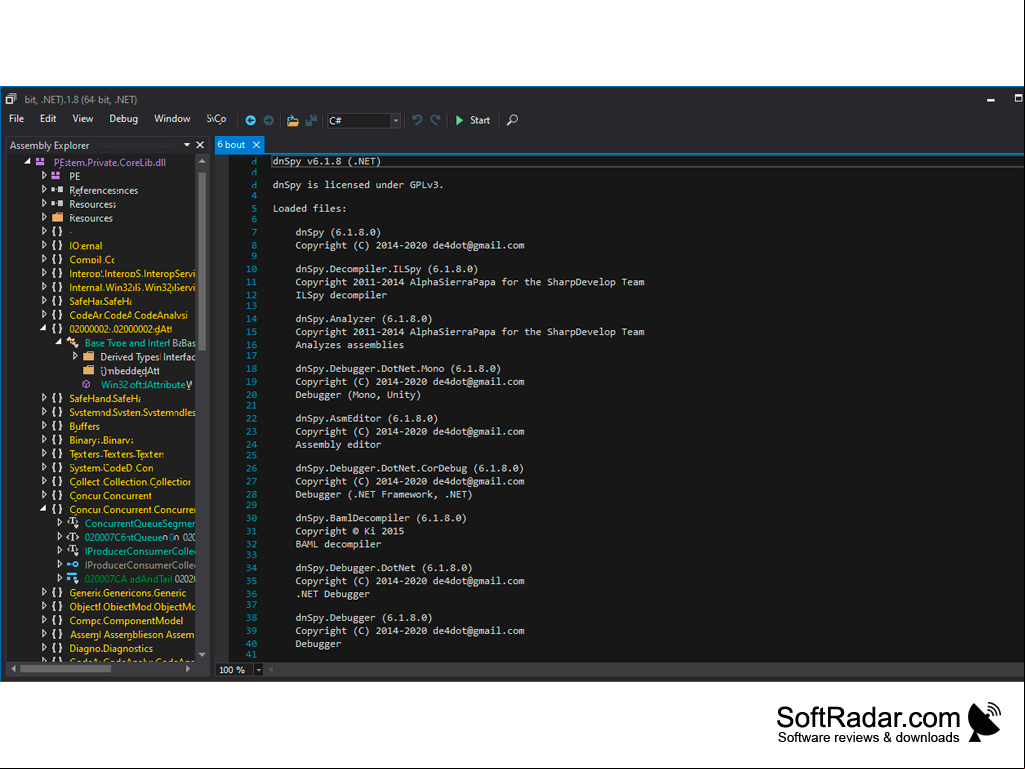Click the "Analyzes assemblies" line

(x=350, y=345)
